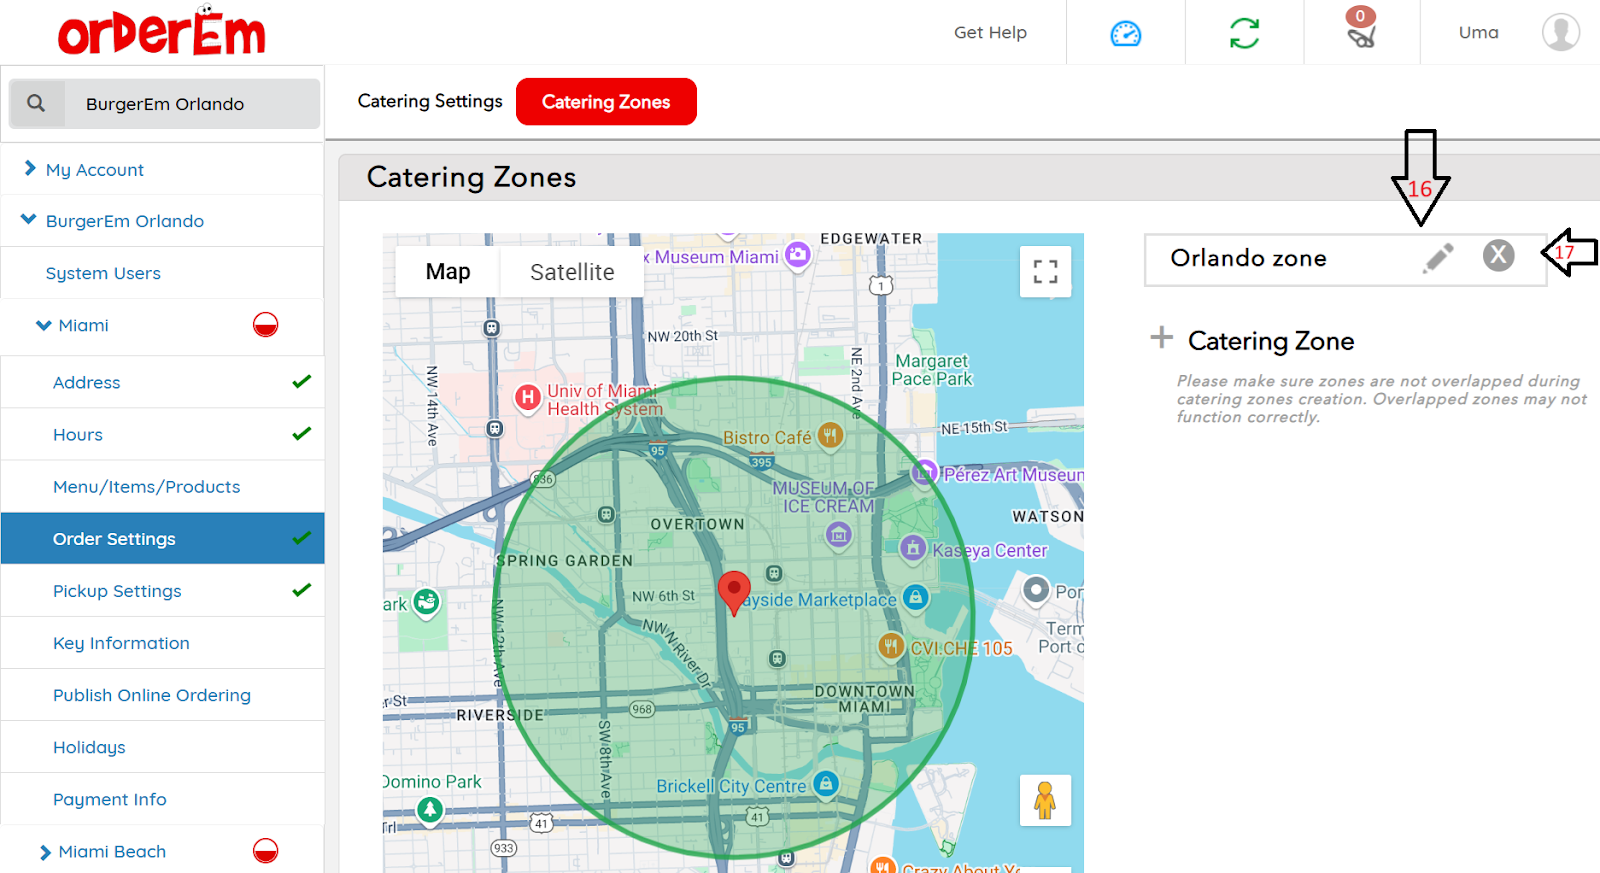Screen dimensions: 1600x873
Task: Expand the Miami Beach location
Action: tap(45, 852)
